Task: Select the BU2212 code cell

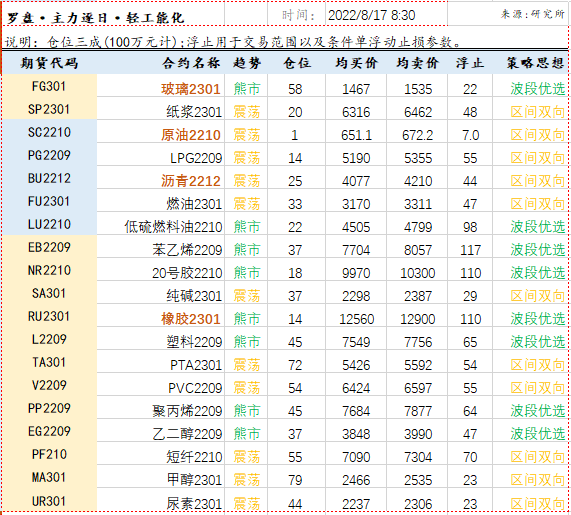Action: click(x=49, y=178)
